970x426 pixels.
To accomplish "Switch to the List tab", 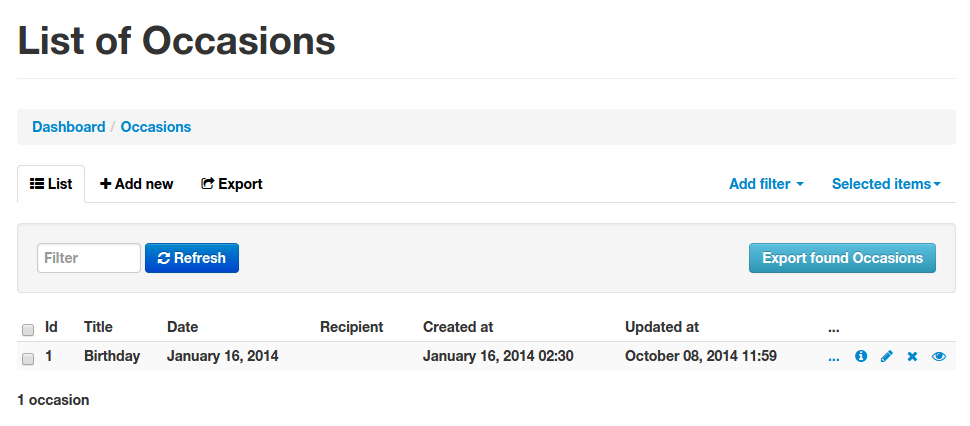I will 51,184.
